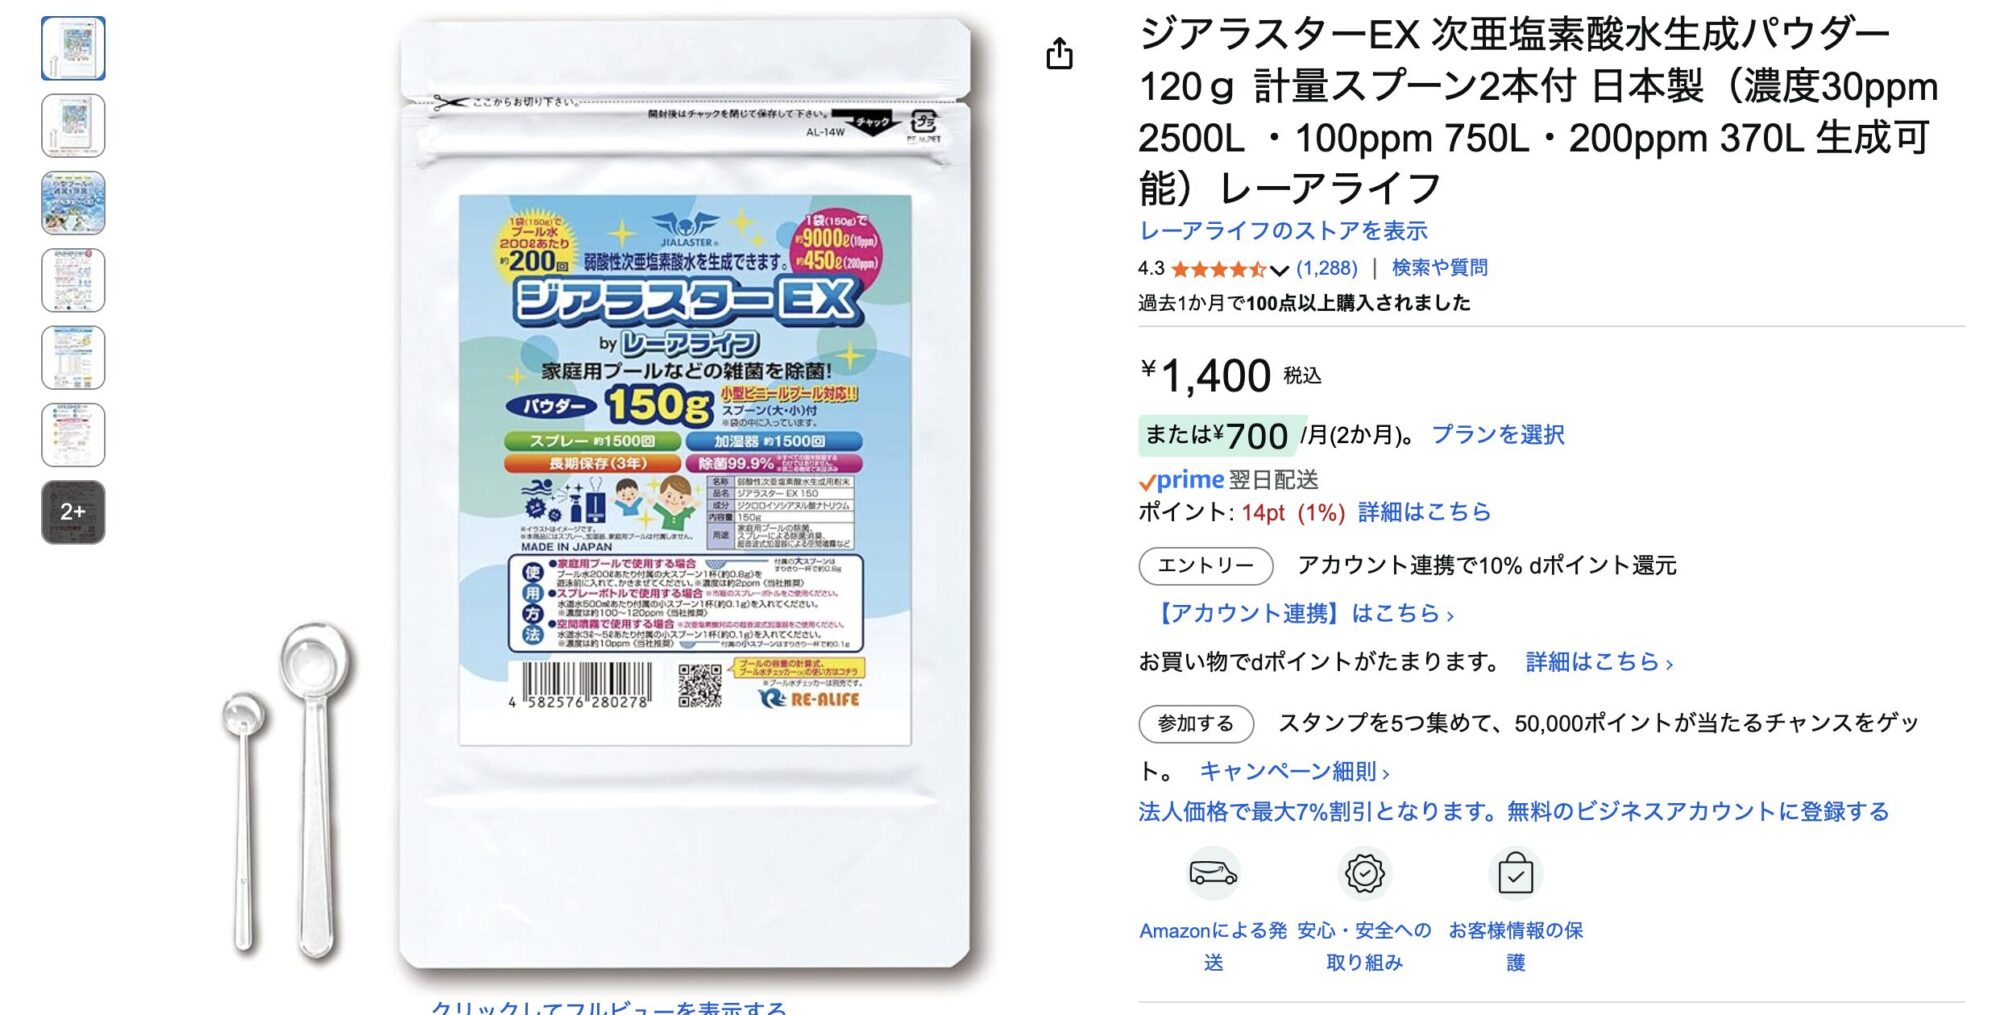This screenshot has height=1015, width=2000.
Task: Click the customer info protection bag icon
Action: coord(1515,873)
